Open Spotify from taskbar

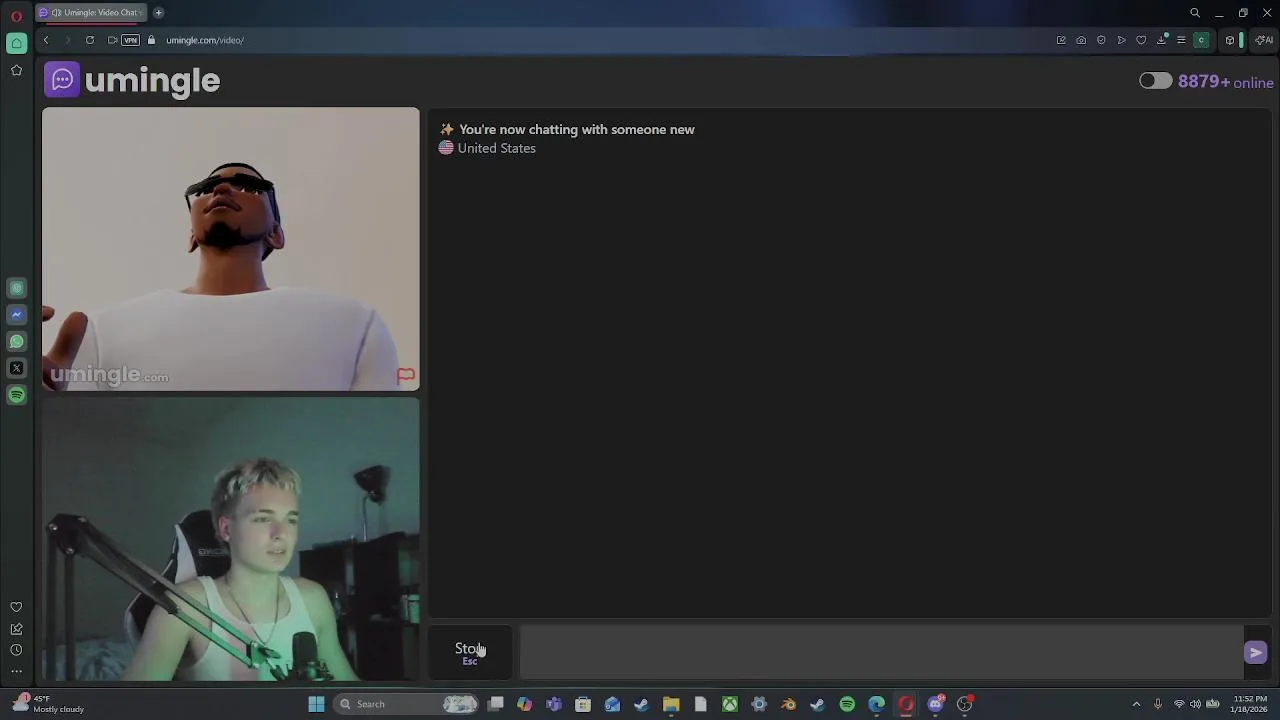pos(847,704)
